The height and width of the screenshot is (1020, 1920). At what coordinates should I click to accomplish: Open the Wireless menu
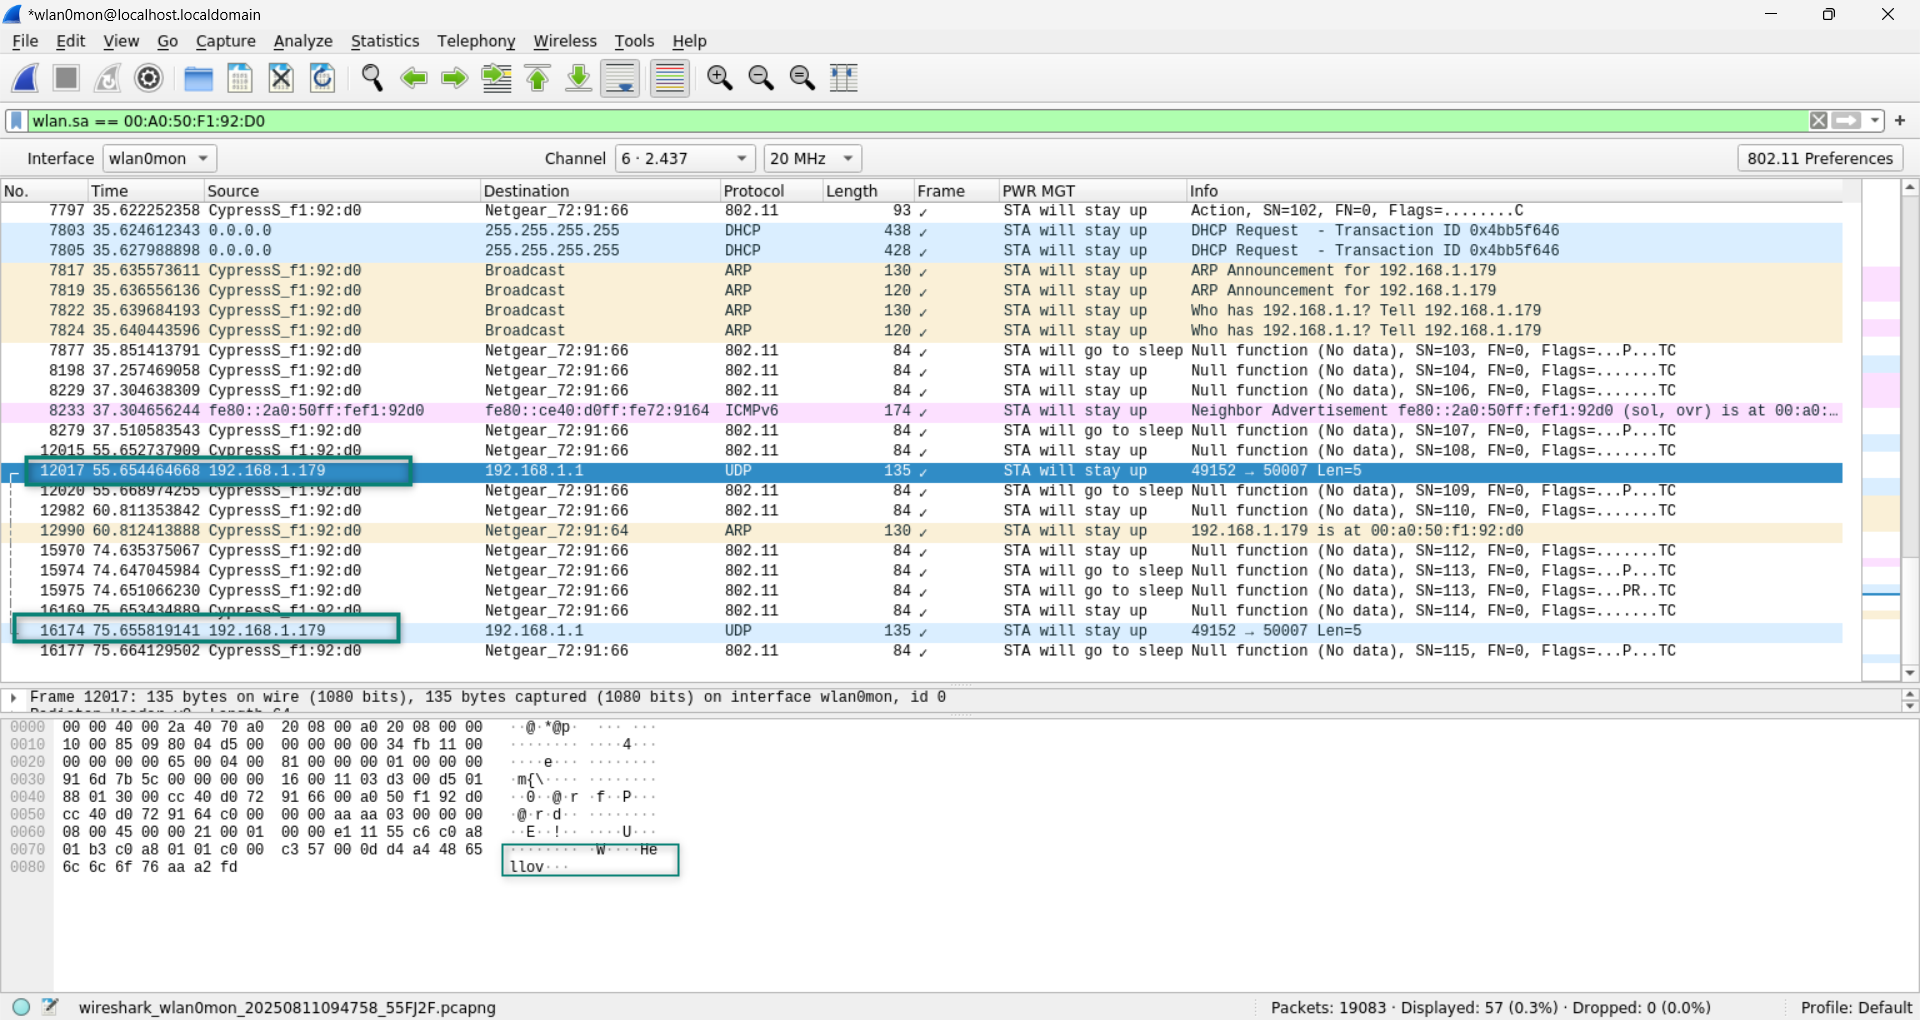coord(564,41)
